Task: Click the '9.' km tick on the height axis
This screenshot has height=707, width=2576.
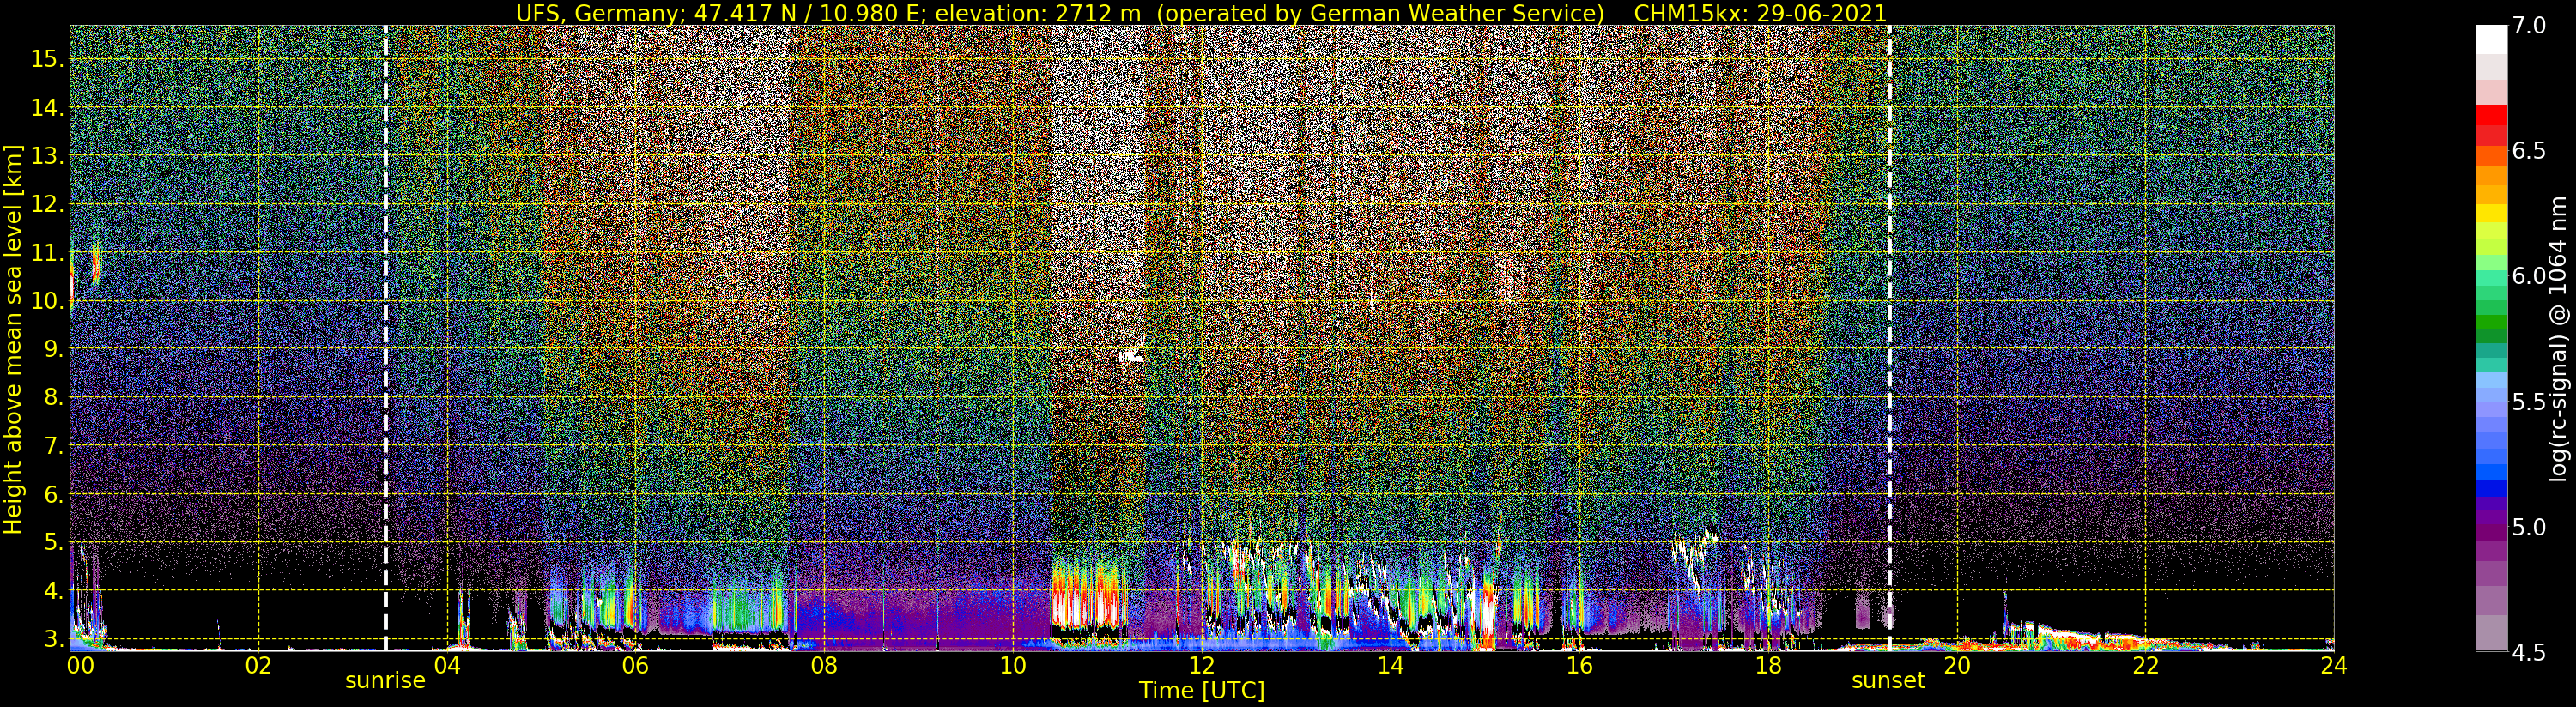Action: coord(53,349)
